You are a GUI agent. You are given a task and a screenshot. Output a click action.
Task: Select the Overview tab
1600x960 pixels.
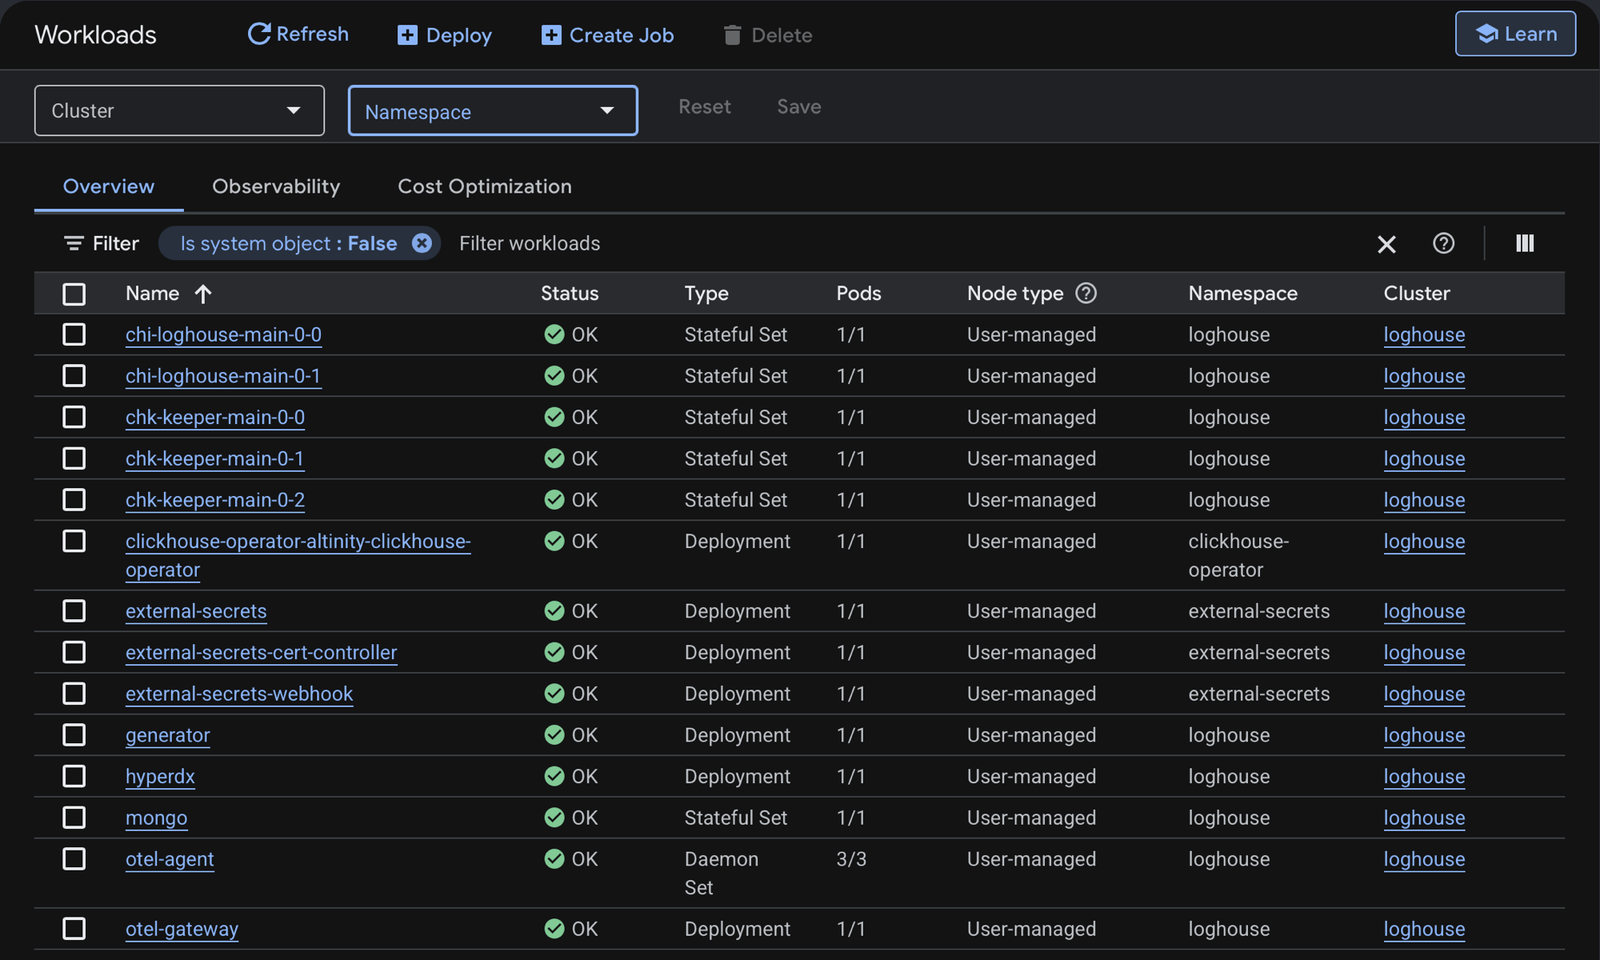point(109,186)
